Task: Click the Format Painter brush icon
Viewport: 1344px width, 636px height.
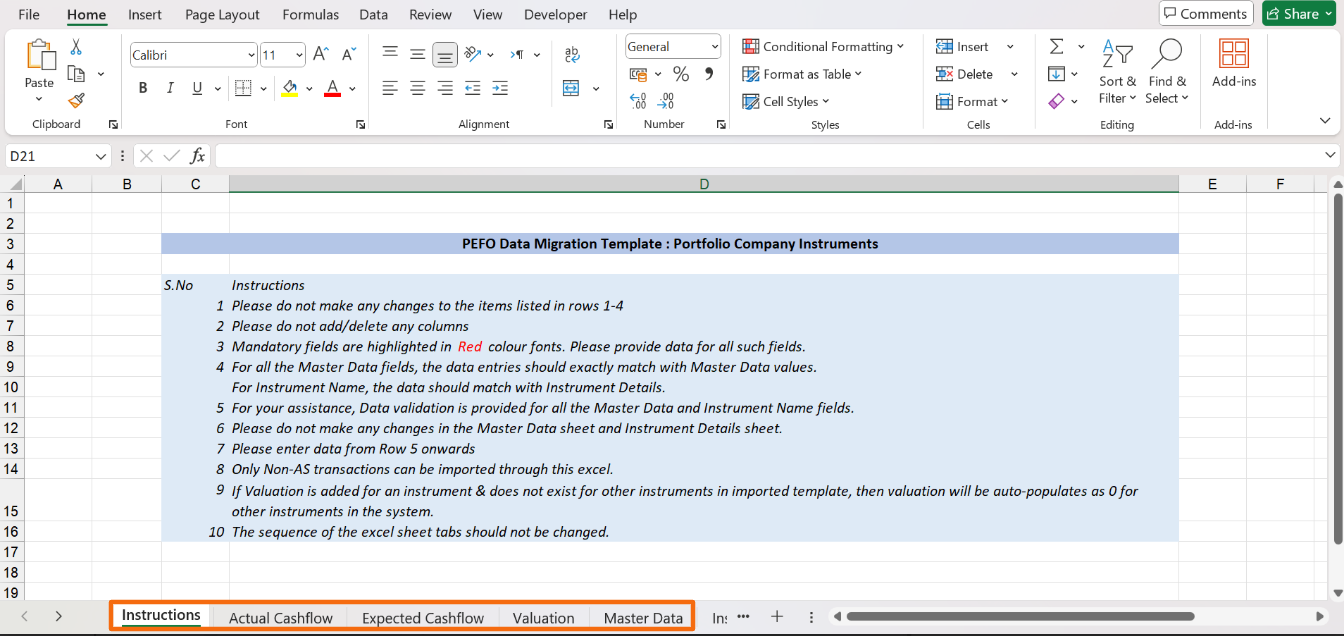Action: point(76,100)
